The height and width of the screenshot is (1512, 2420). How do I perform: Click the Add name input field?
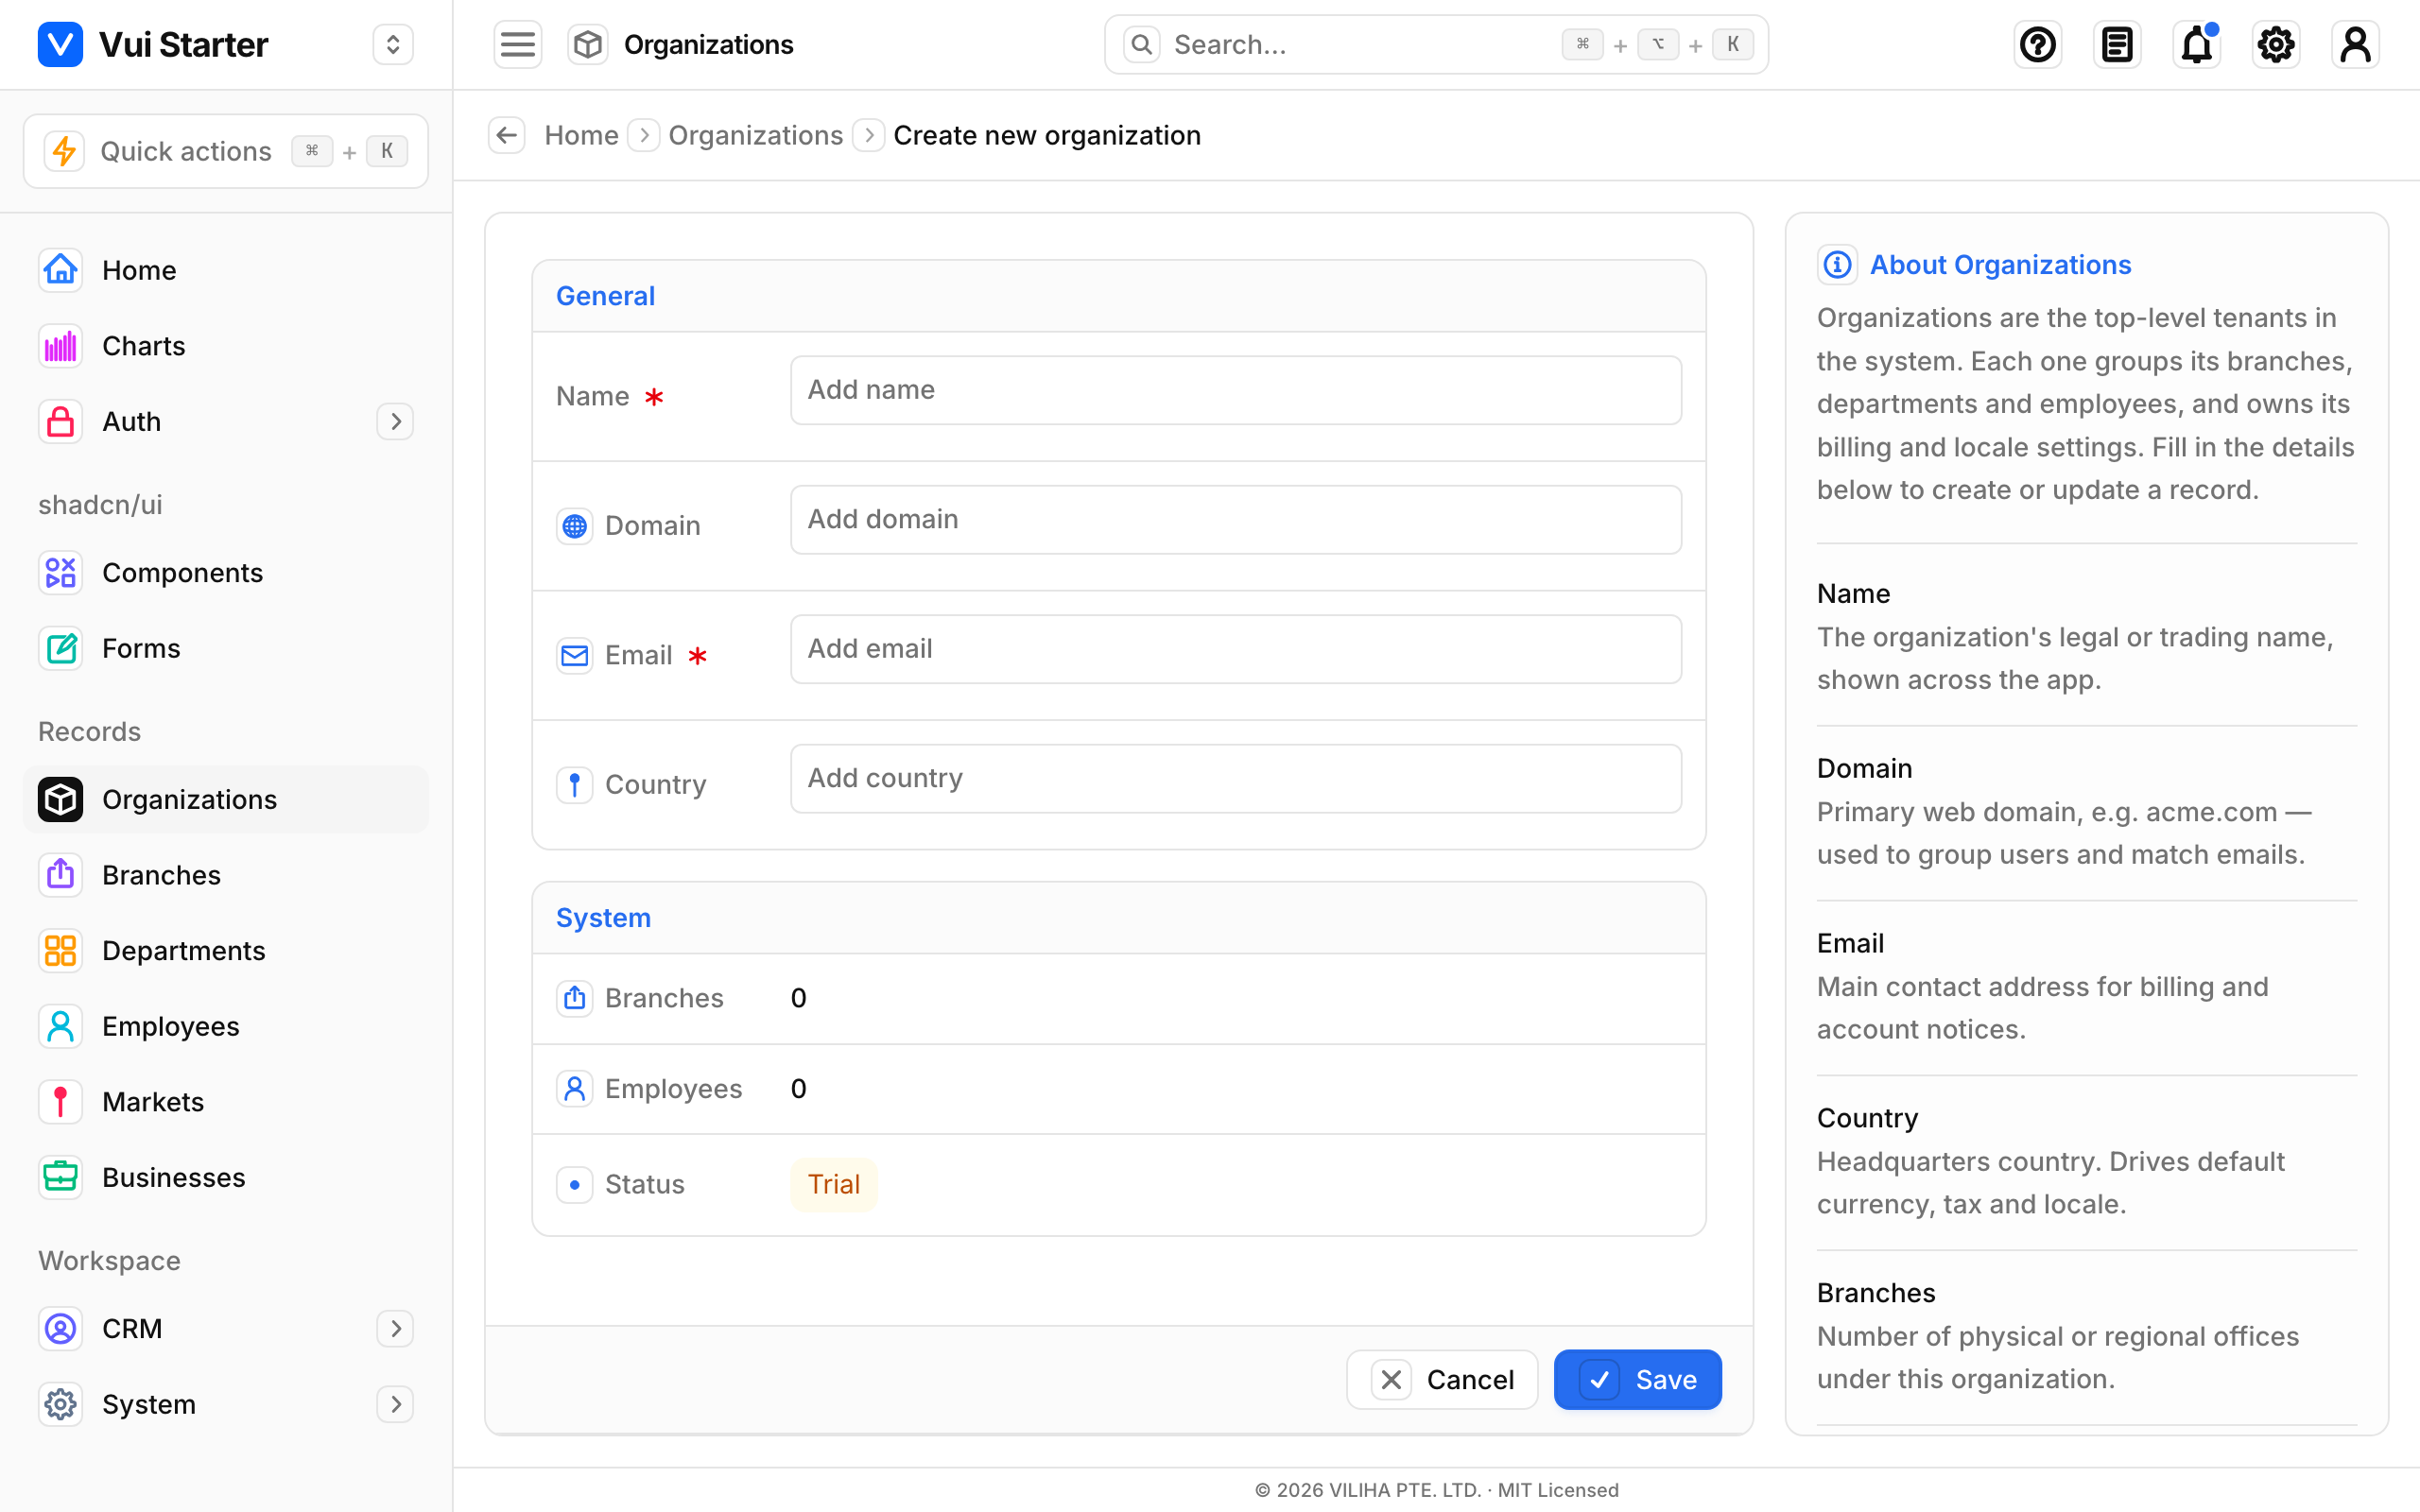[x=1235, y=390]
